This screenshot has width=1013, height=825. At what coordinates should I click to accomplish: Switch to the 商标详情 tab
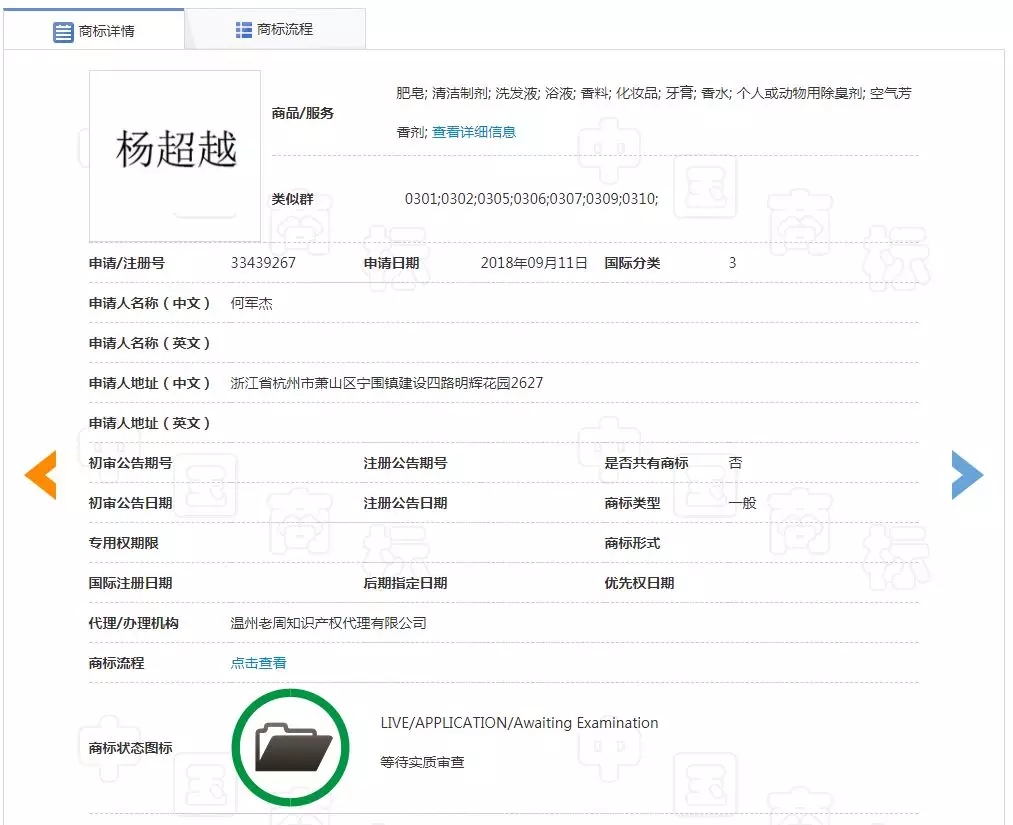[x=105, y=29]
